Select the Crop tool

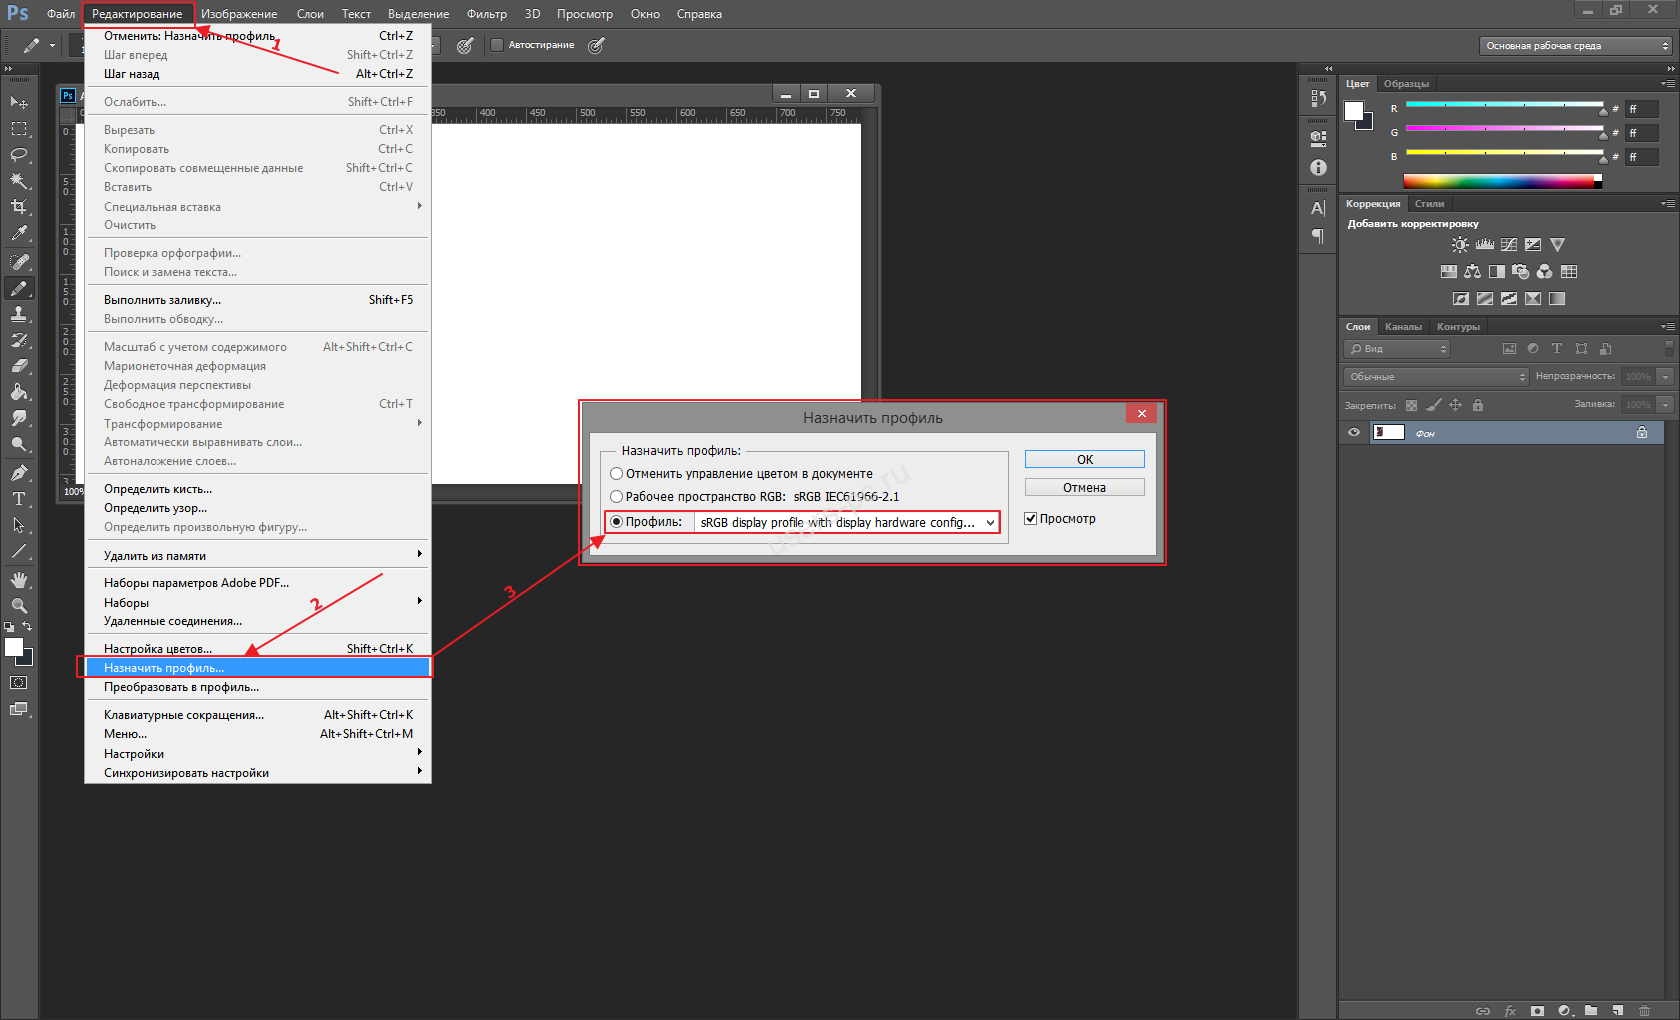point(19,207)
